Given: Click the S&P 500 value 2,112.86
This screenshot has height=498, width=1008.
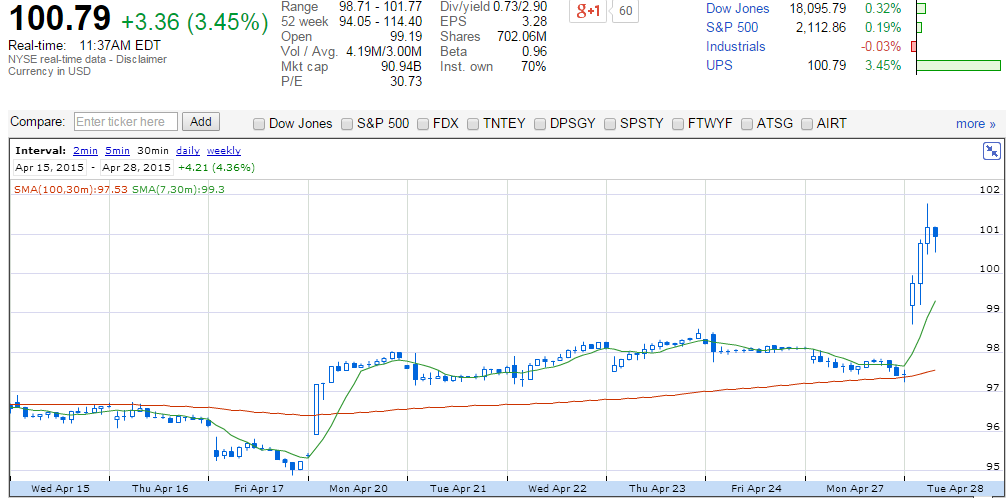Looking at the screenshot, I should click(x=820, y=28).
